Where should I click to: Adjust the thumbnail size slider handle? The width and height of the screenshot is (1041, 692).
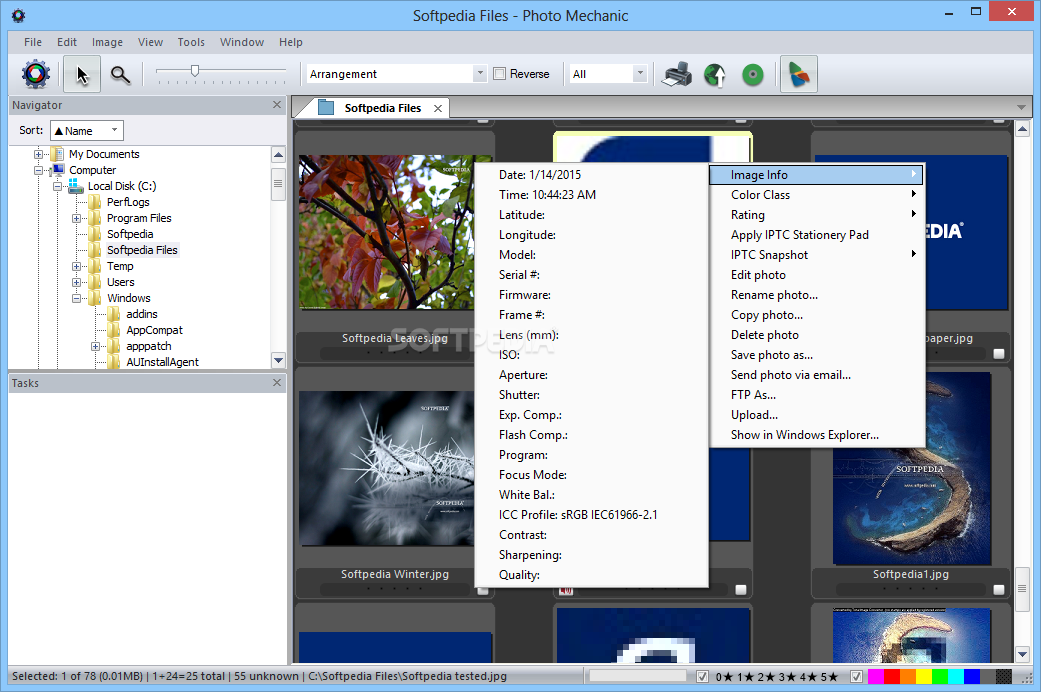tap(195, 70)
